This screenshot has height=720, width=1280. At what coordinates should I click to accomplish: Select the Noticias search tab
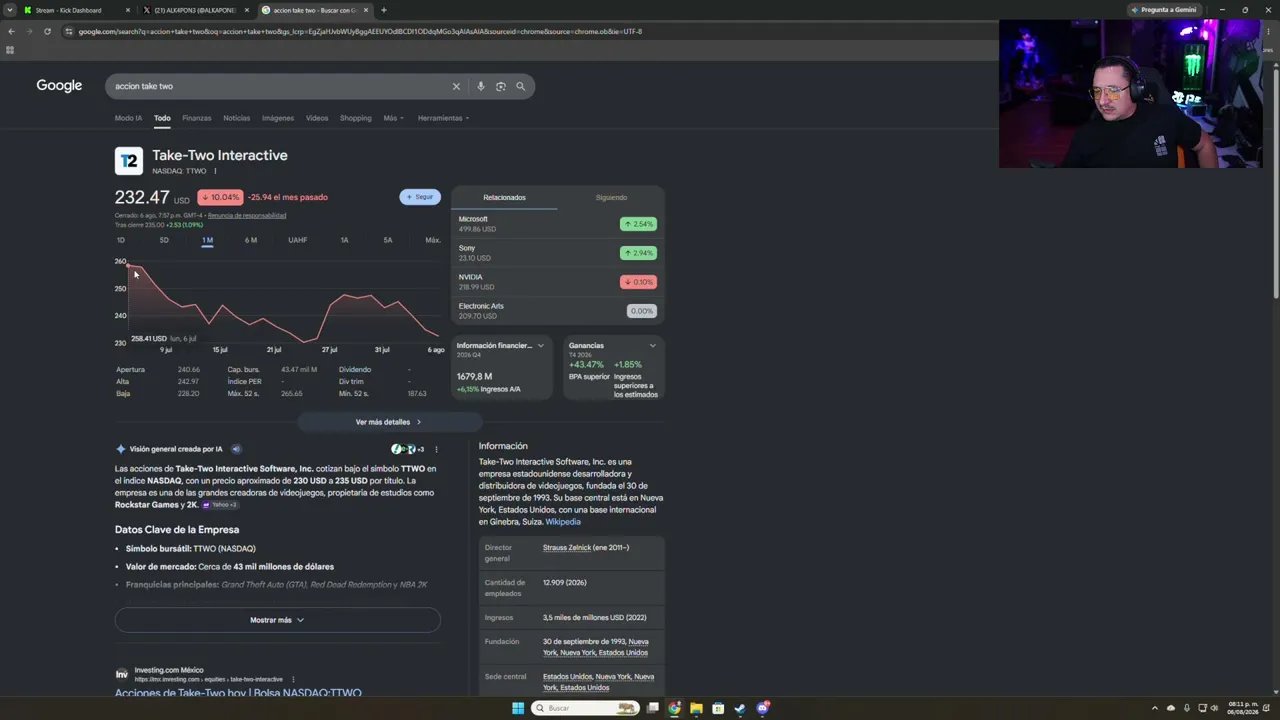237,118
